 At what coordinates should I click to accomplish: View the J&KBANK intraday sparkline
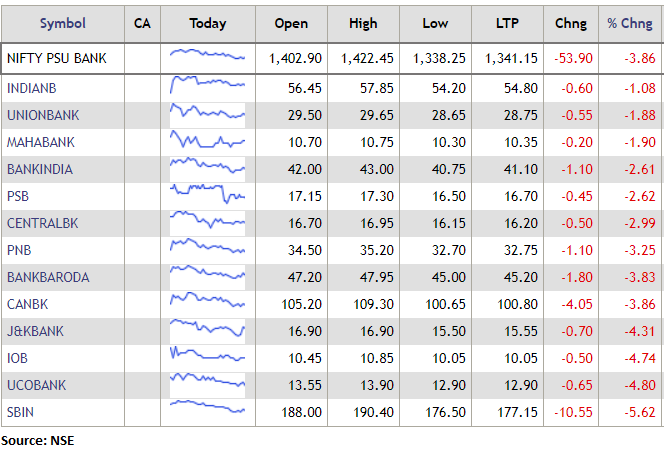pos(207,330)
